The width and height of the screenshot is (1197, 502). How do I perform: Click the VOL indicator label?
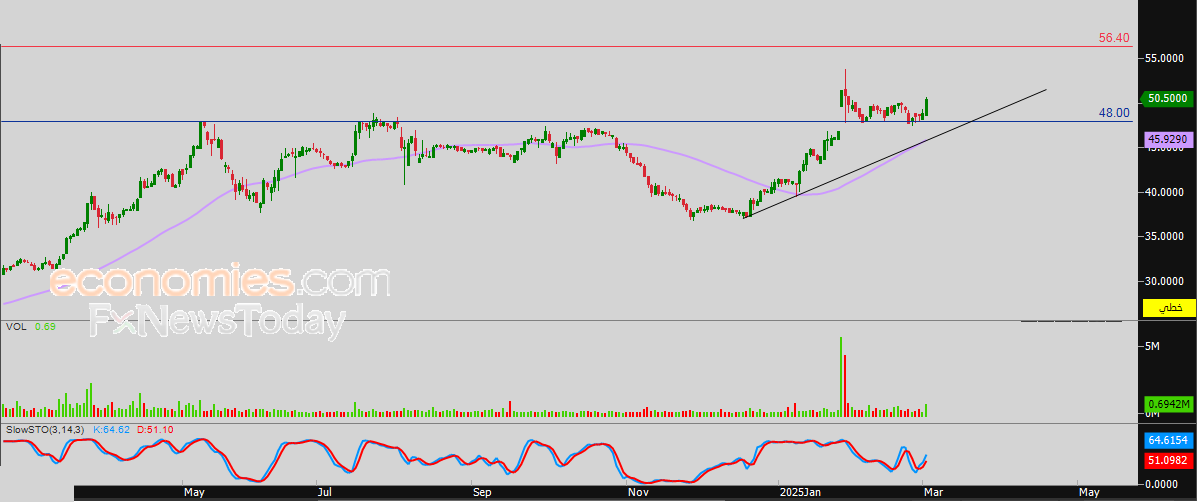[16, 327]
